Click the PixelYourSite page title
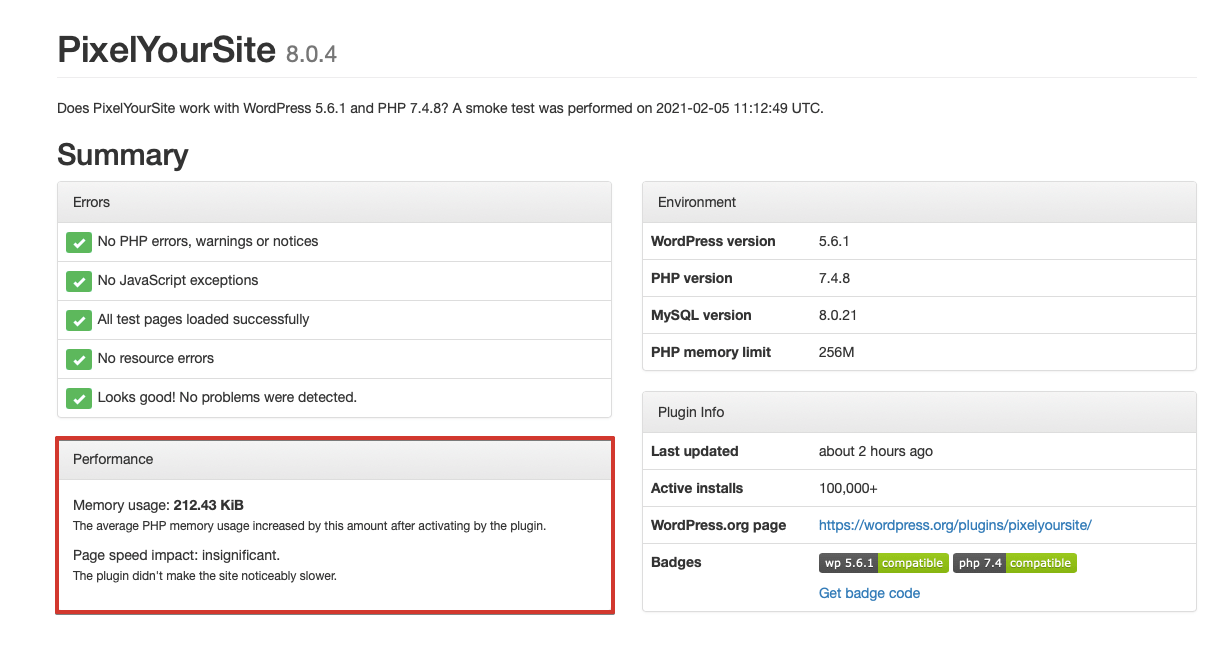This screenshot has height=648, width=1225. (166, 48)
